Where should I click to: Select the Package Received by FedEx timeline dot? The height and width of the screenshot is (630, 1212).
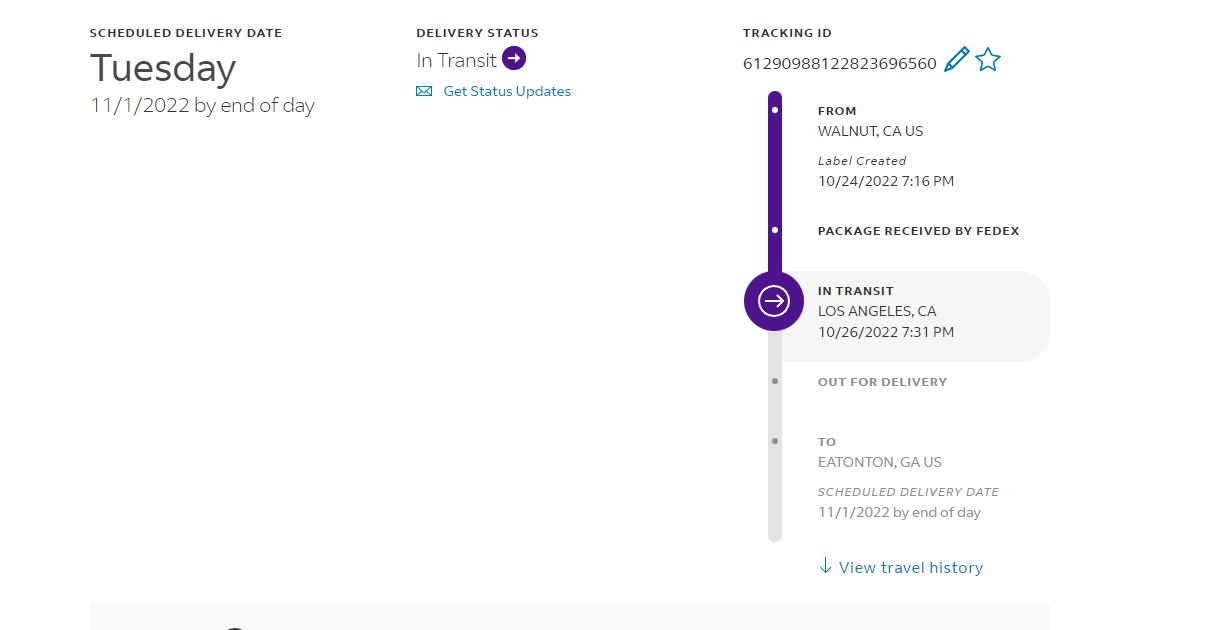coord(775,230)
